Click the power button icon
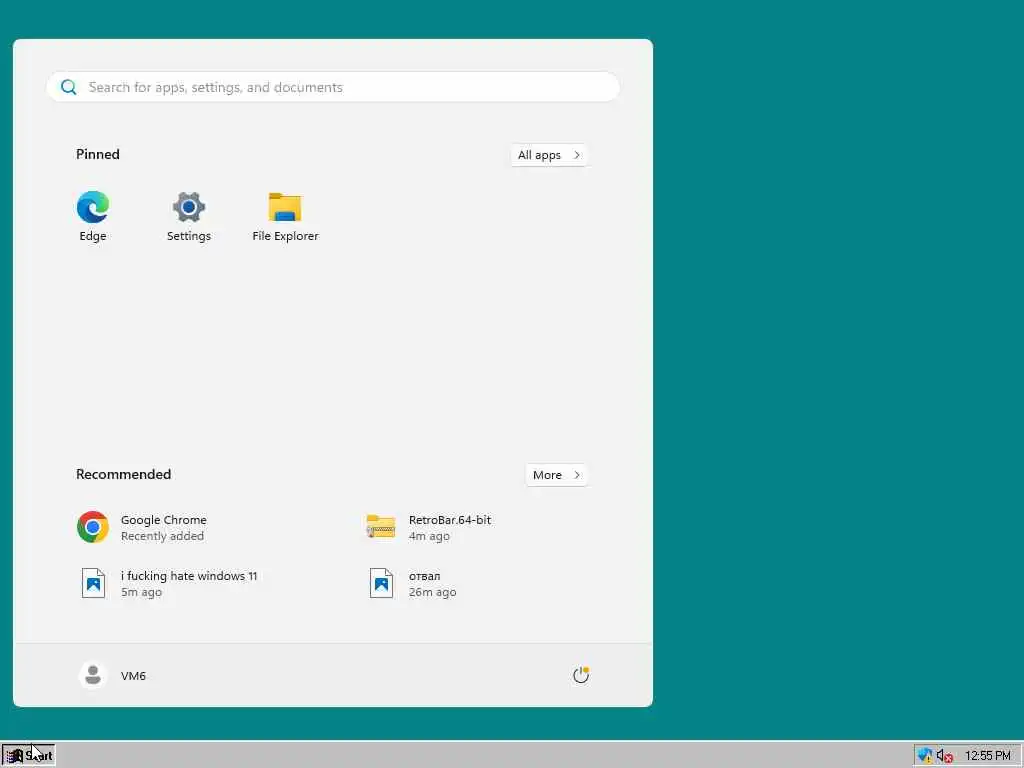This screenshot has width=1024, height=768. coord(581,675)
